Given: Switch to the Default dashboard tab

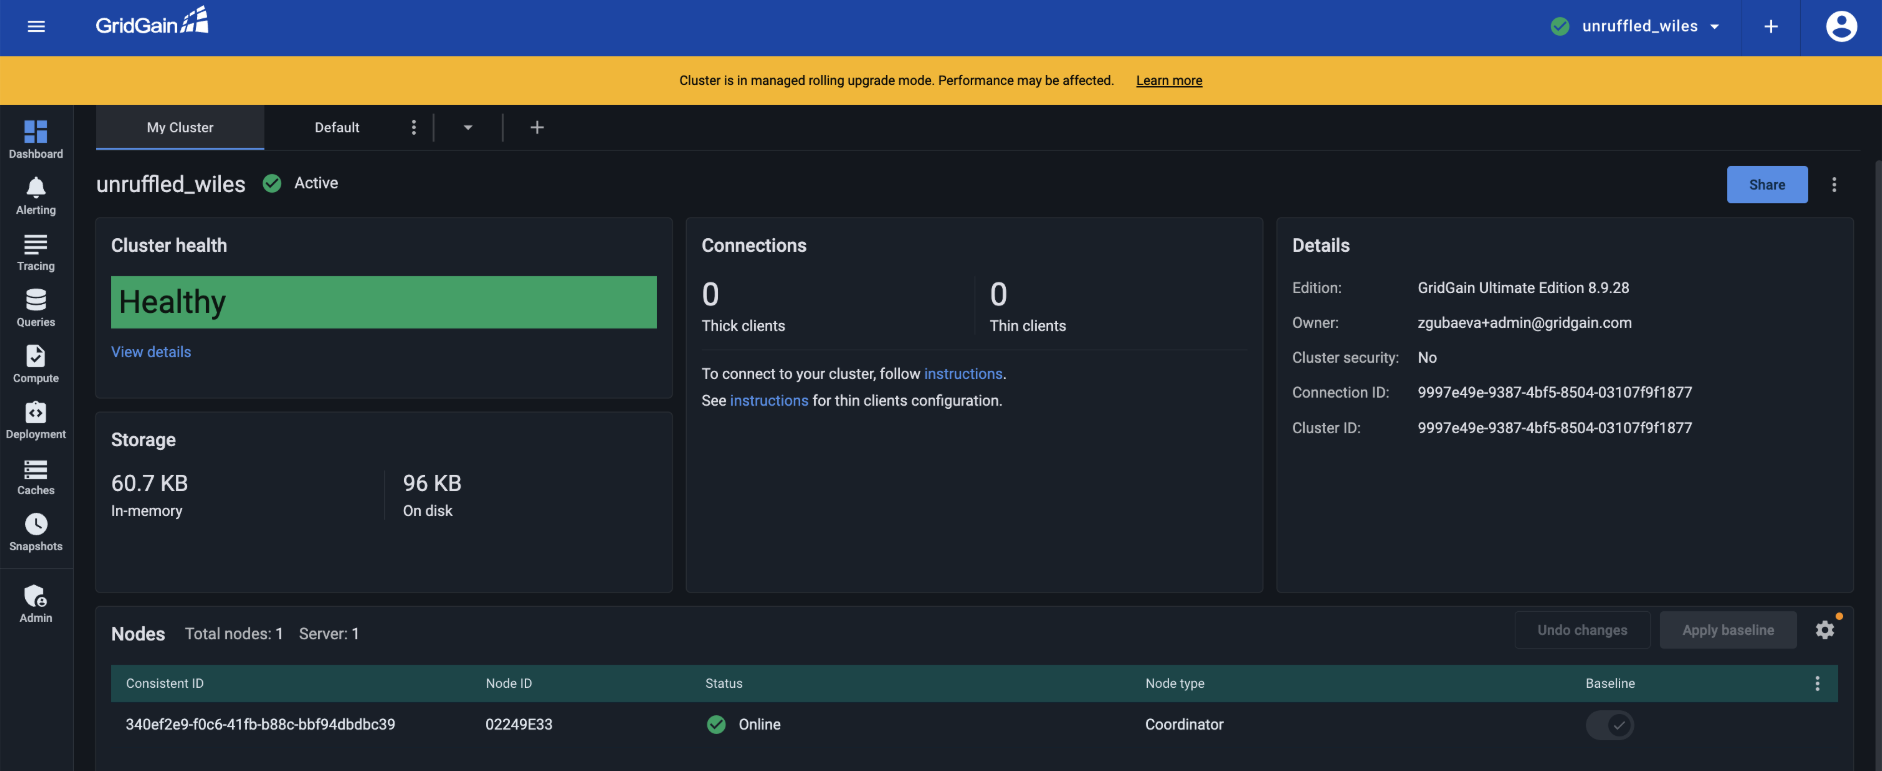Looking at the screenshot, I should point(337,128).
